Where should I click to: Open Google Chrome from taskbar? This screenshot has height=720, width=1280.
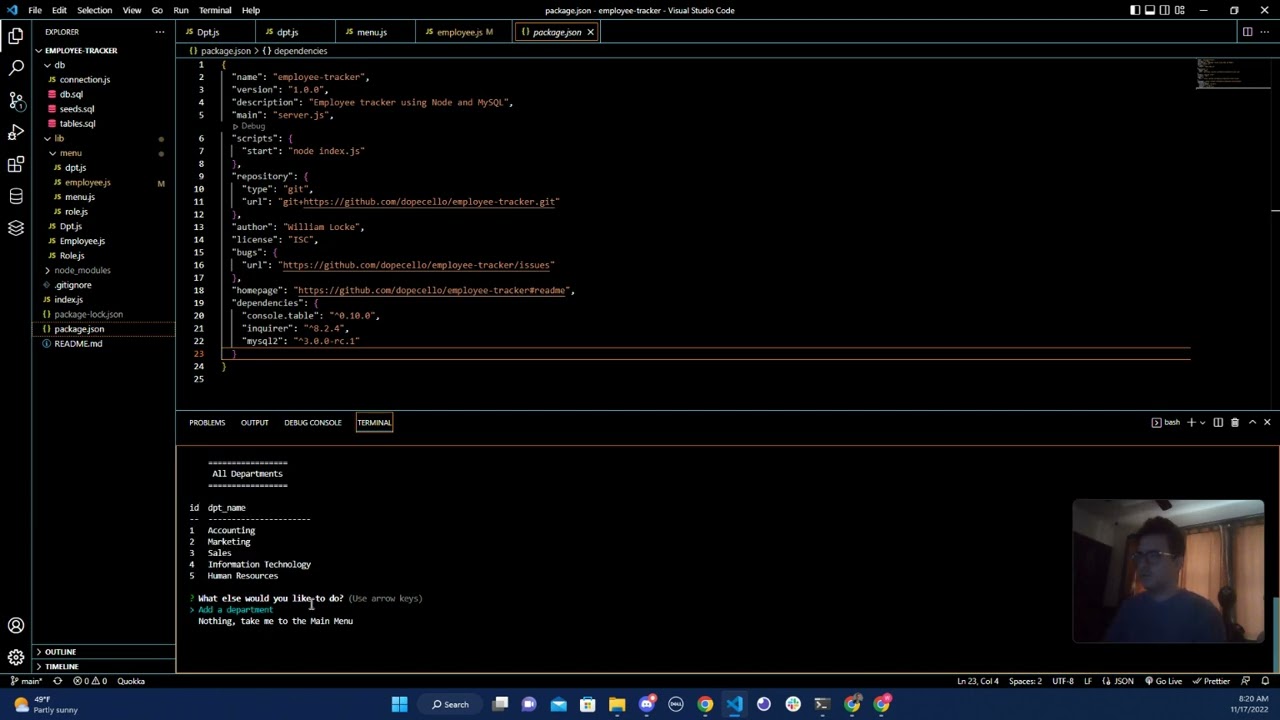[705, 704]
